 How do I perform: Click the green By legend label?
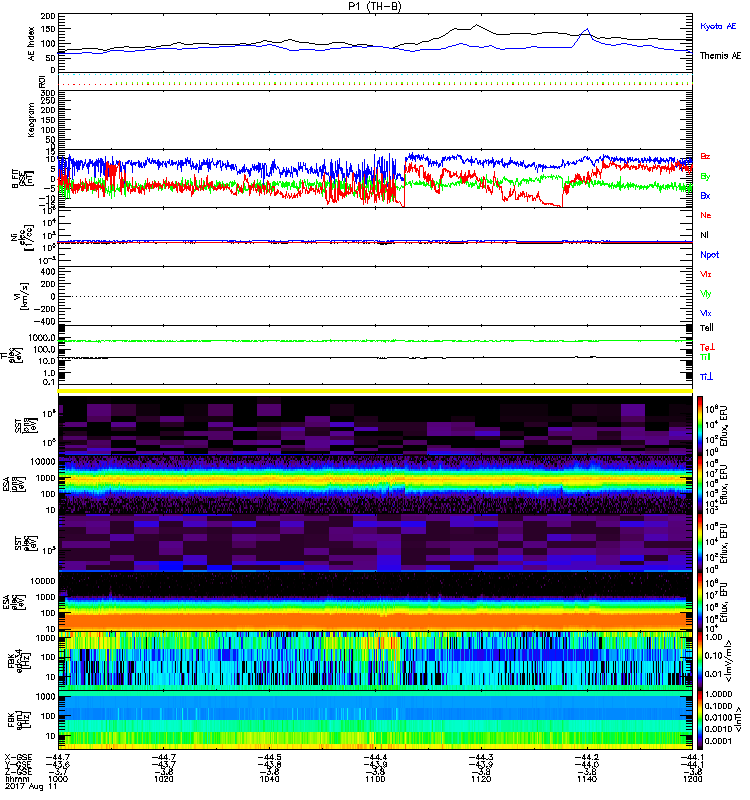[x=705, y=177]
